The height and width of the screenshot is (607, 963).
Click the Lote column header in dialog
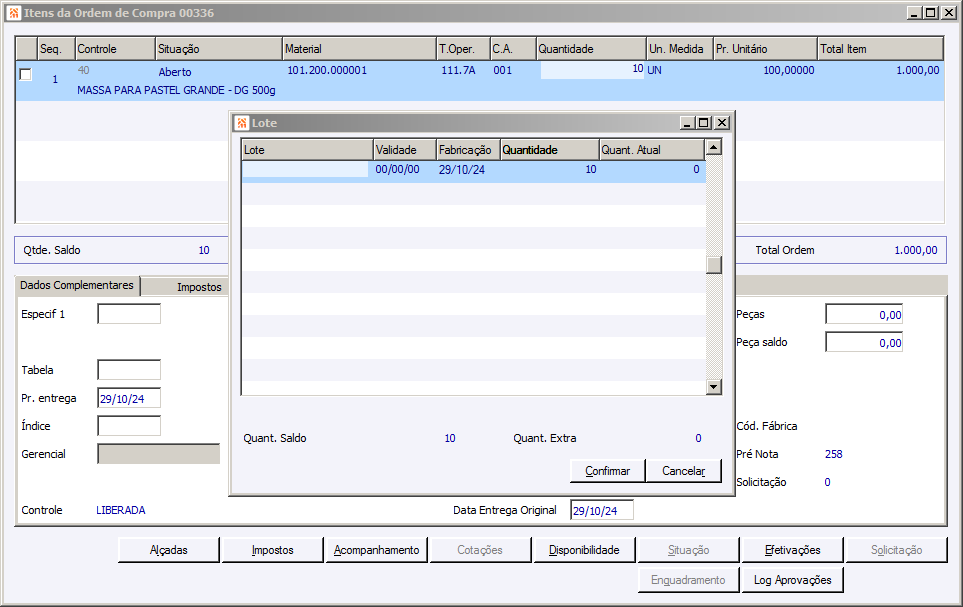(307, 150)
